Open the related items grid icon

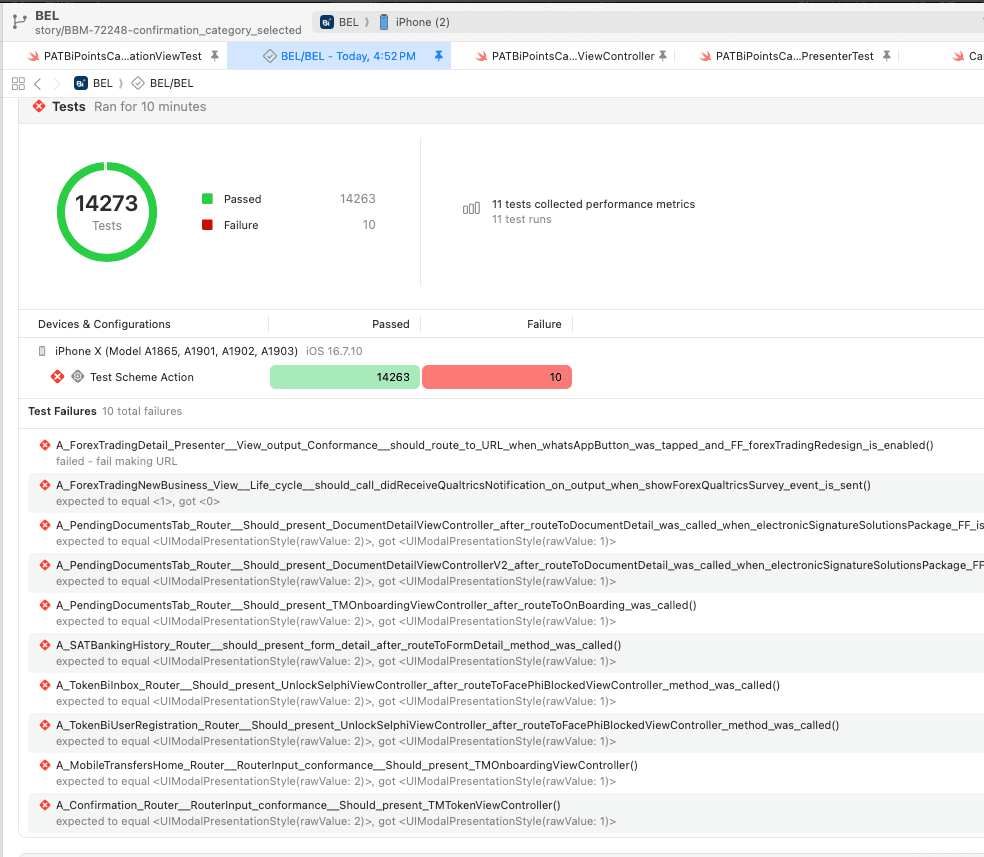point(18,84)
